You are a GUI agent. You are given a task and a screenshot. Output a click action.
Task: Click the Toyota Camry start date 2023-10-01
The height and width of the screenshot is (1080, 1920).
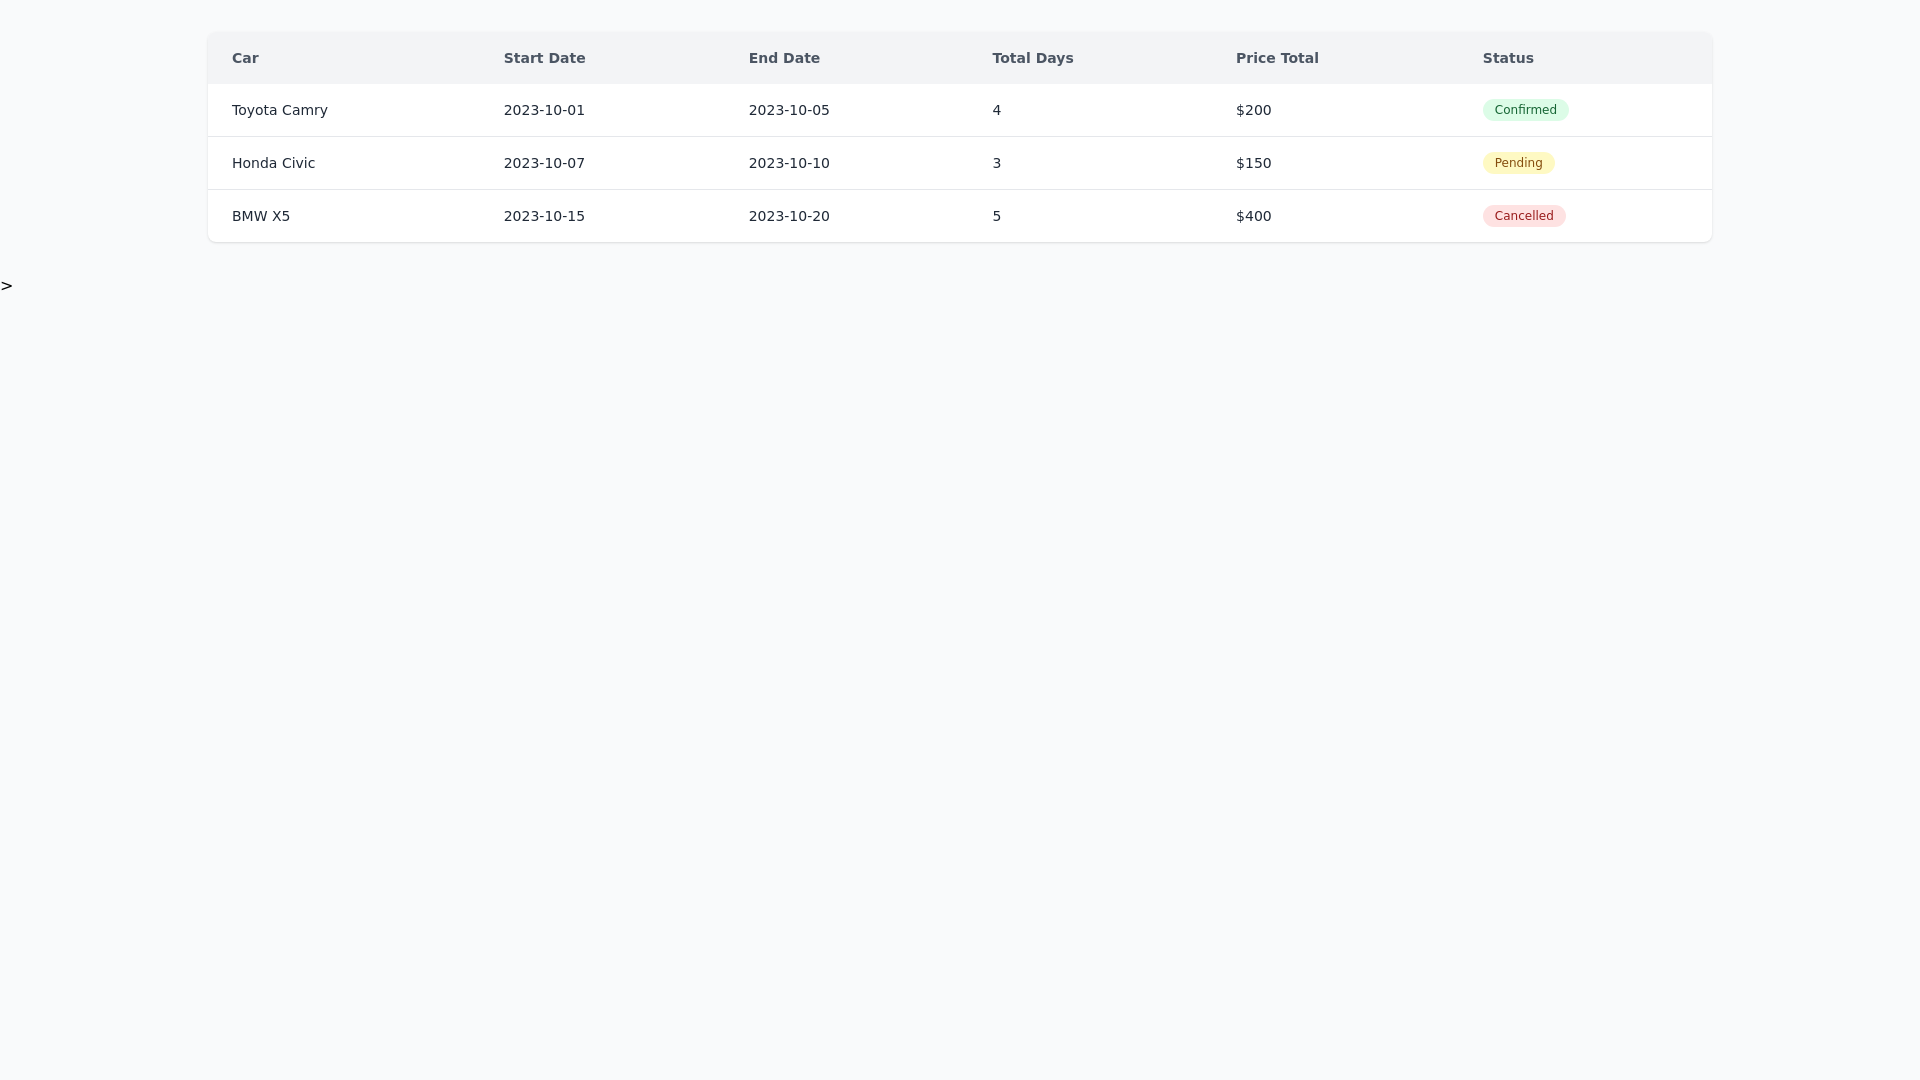click(x=544, y=110)
